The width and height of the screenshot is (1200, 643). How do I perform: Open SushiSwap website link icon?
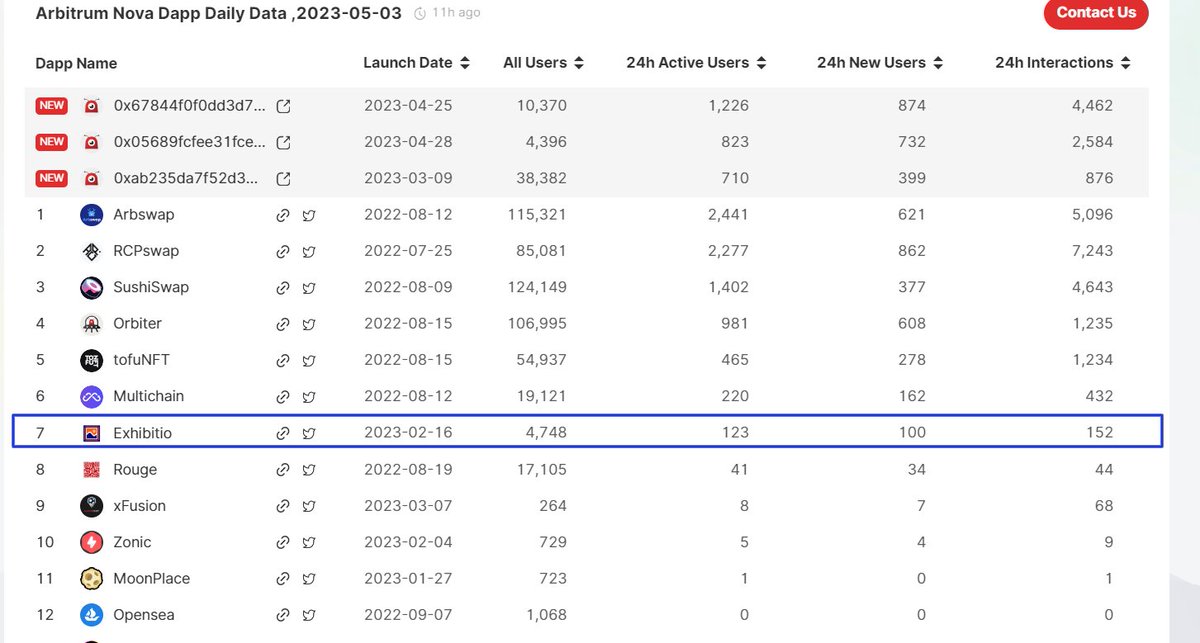[283, 288]
